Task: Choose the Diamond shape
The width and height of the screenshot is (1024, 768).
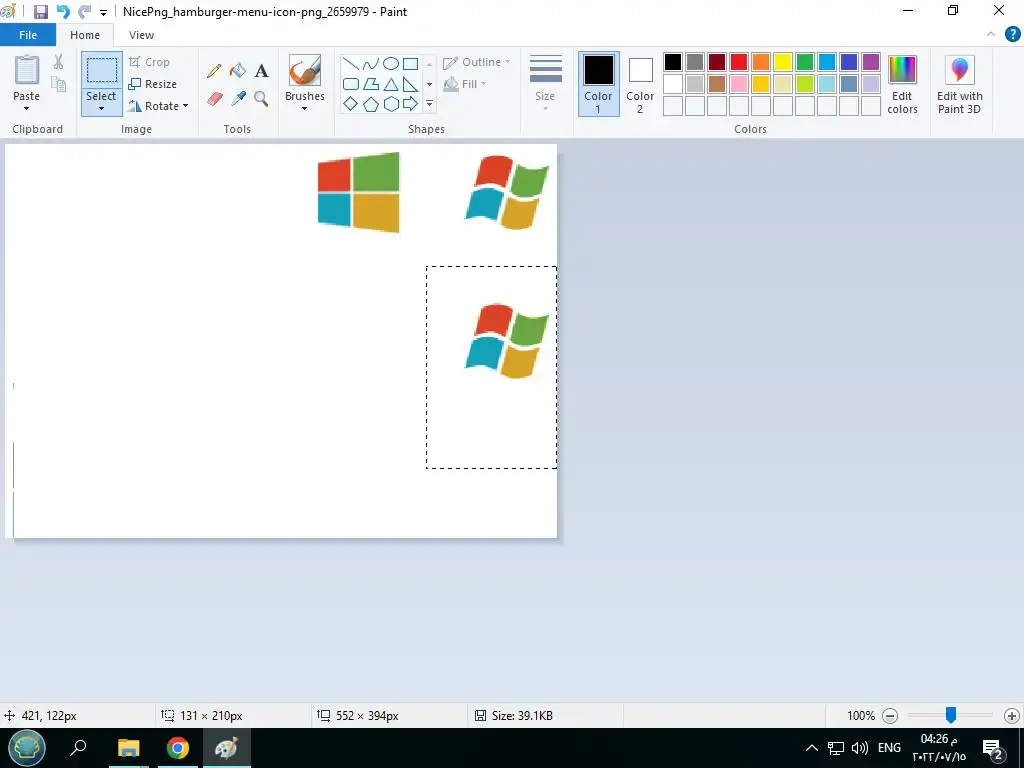Action: click(x=351, y=104)
